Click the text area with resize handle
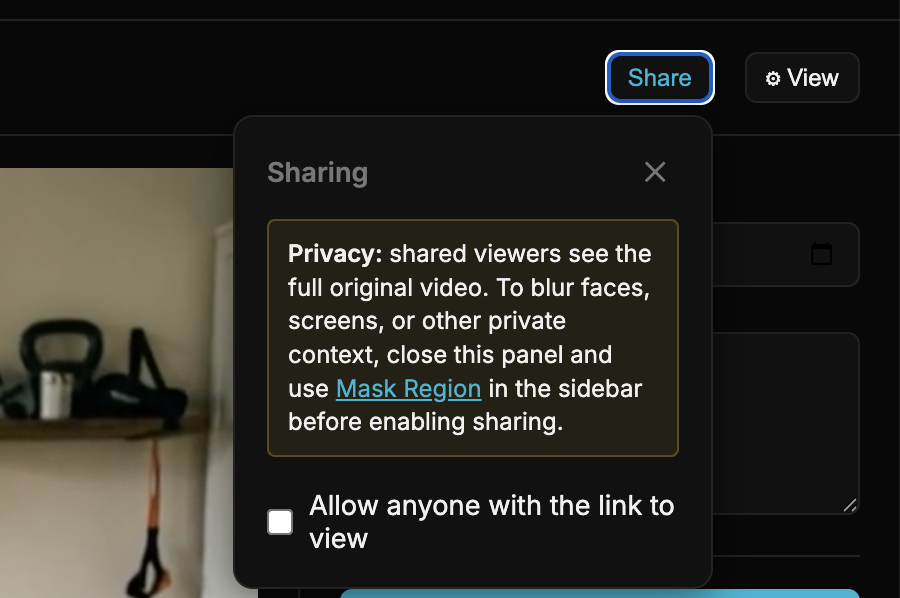 pos(786,423)
